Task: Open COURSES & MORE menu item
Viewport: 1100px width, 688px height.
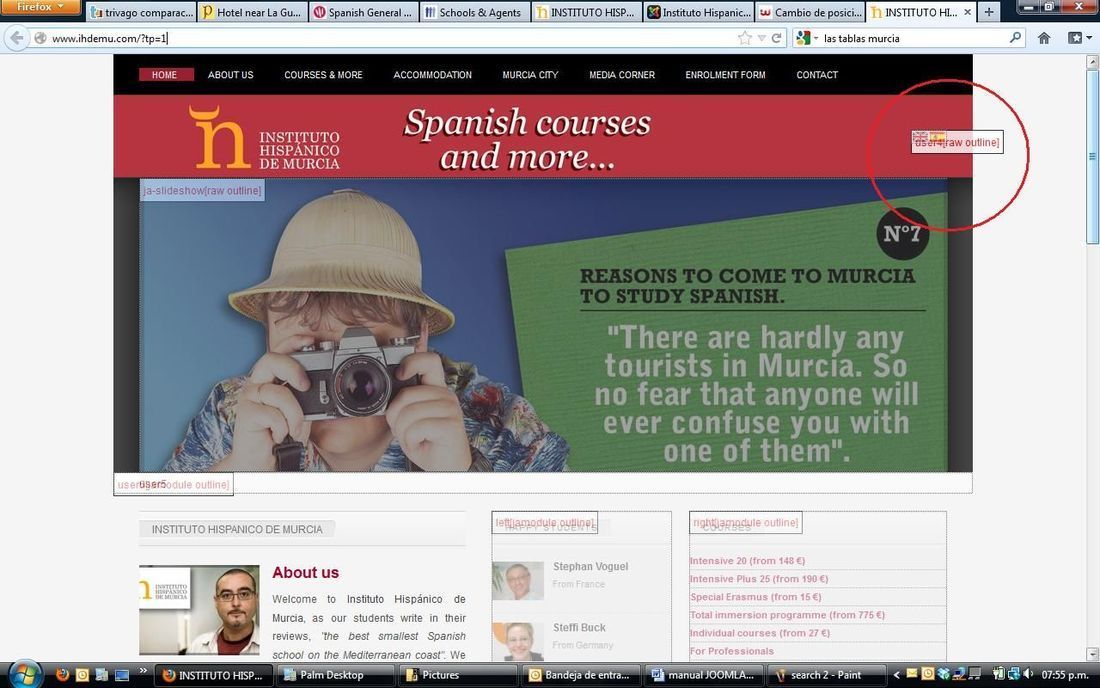Action: (323, 75)
